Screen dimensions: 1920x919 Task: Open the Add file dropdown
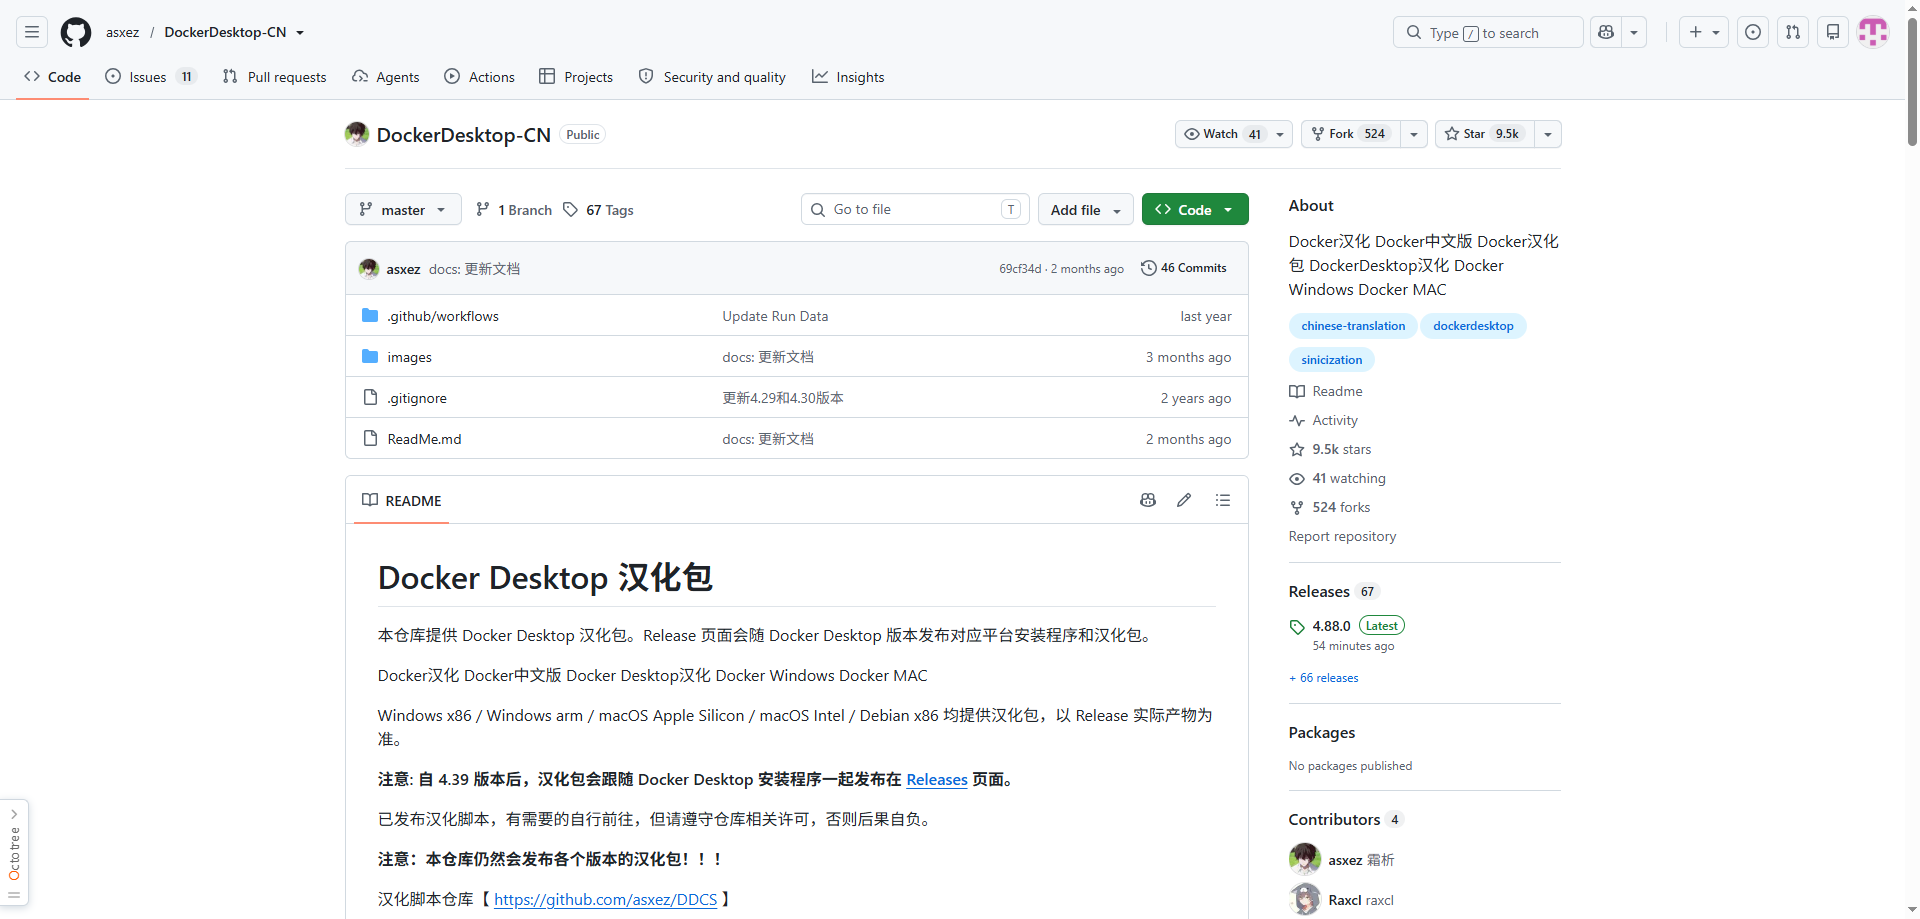(1086, 209)
